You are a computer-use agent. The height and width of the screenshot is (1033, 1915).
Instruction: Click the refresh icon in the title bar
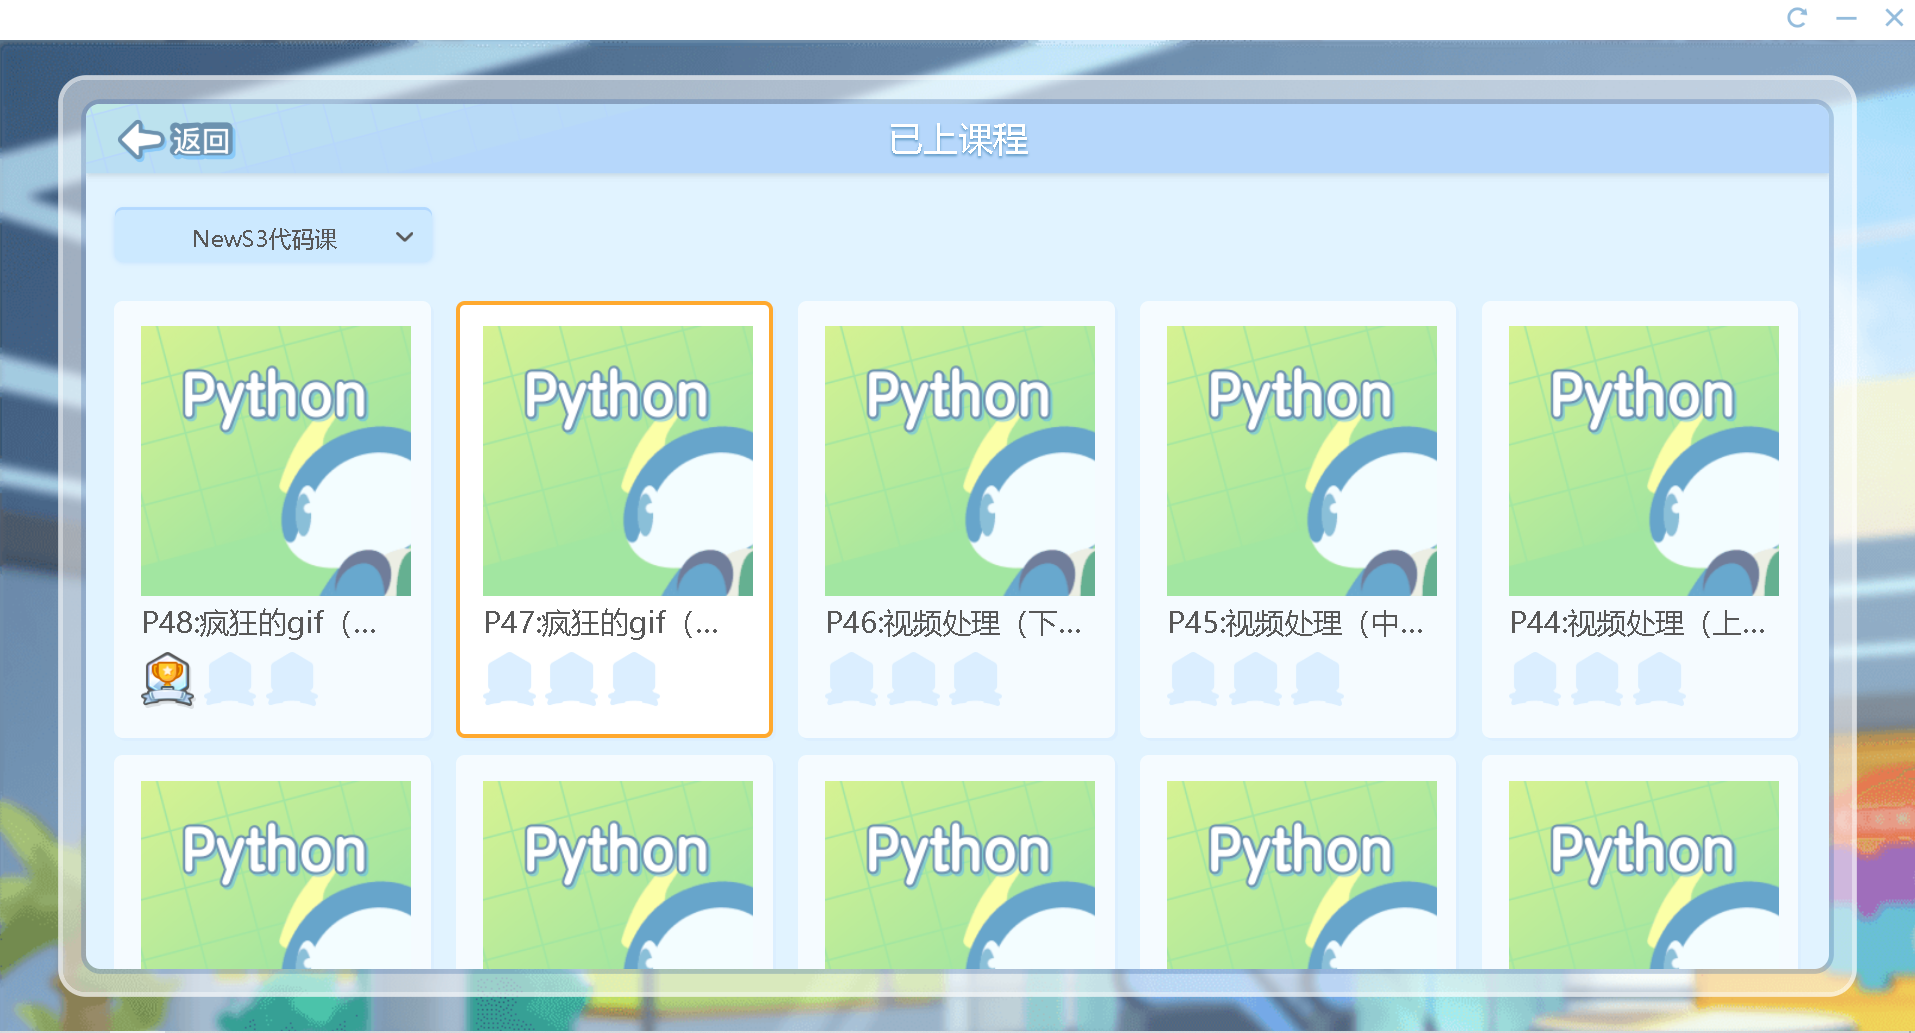point(1797,18)
